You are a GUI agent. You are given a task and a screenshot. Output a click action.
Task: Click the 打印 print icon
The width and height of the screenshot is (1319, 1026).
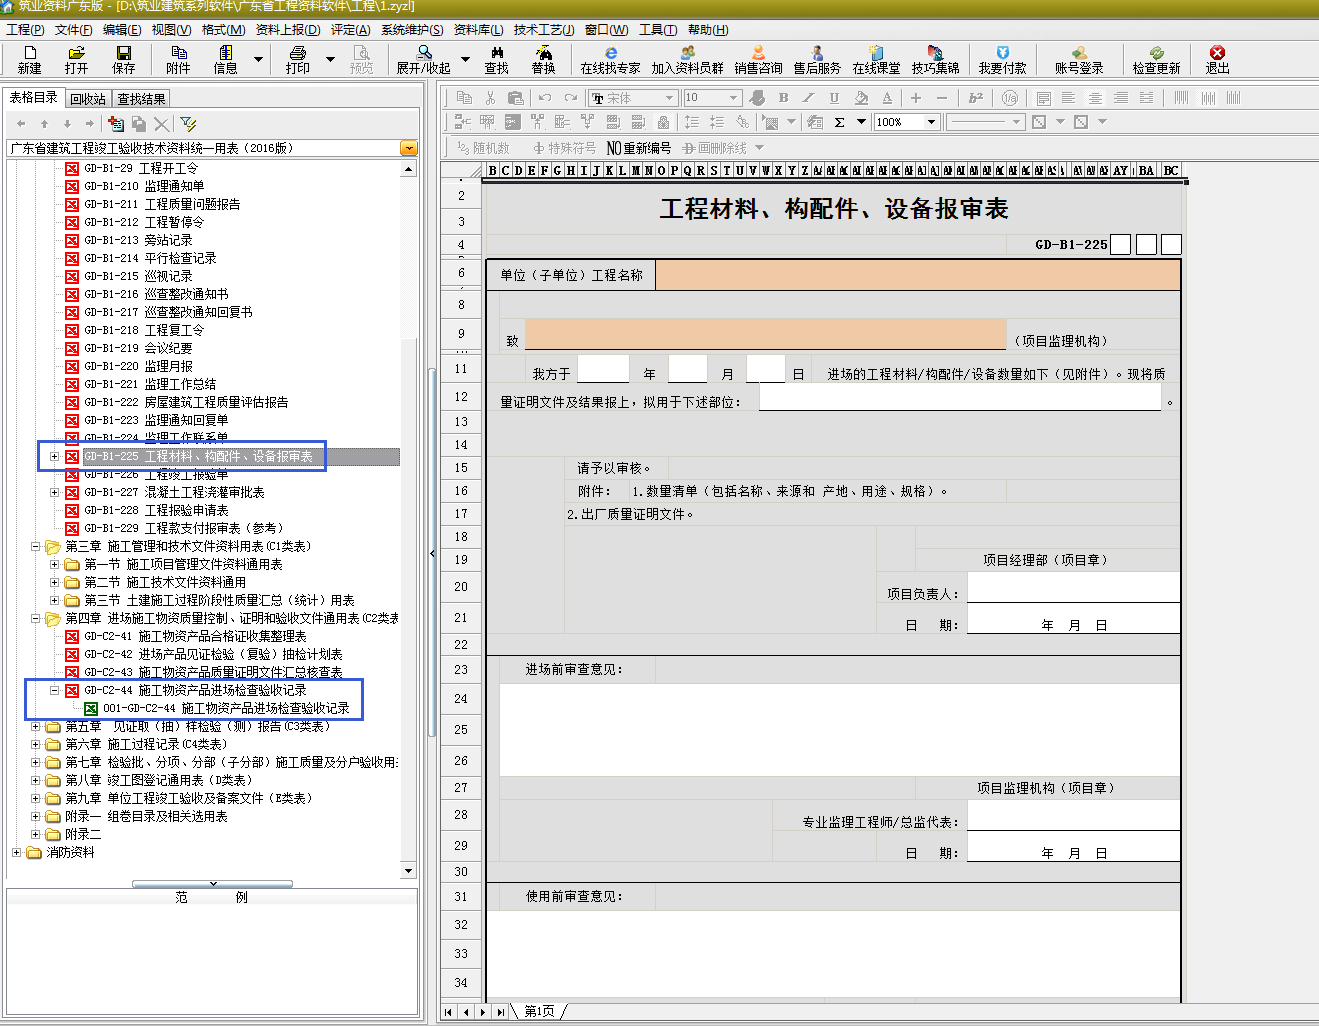point(298,59)
